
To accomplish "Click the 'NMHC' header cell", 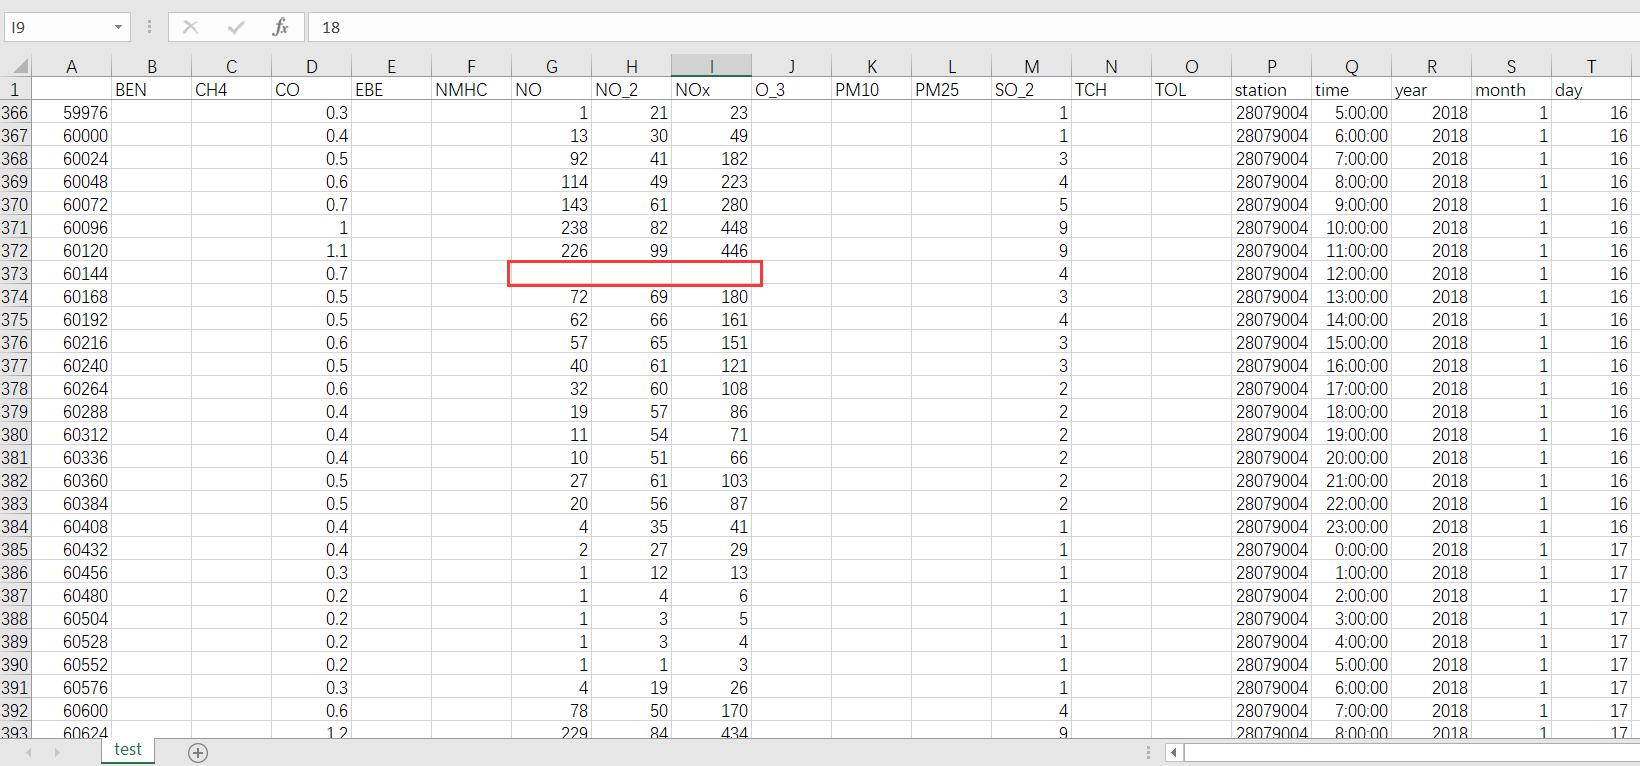I will coord(471,90).
